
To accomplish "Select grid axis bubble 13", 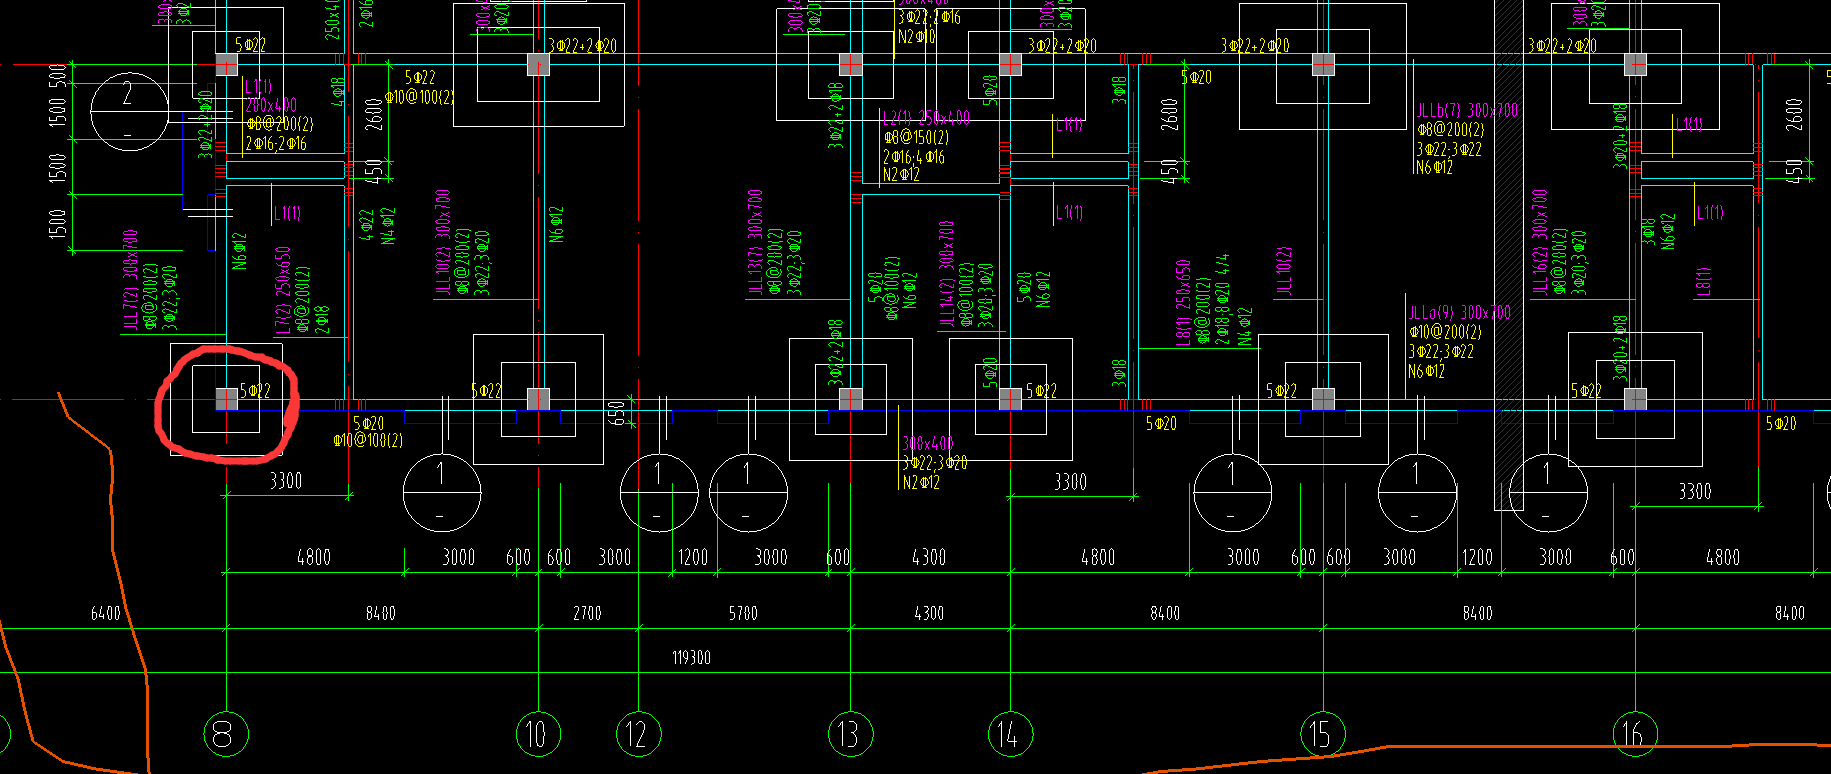I will click(x=850, y=734).
